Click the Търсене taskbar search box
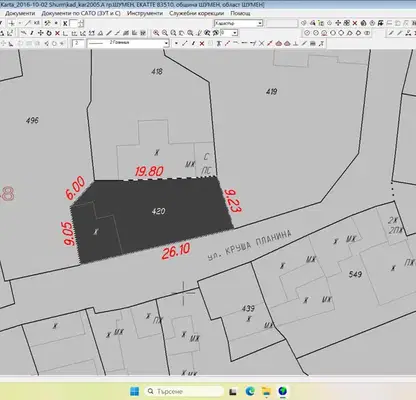This screenshot has height=400, width=416. click(x=184, y=391)
